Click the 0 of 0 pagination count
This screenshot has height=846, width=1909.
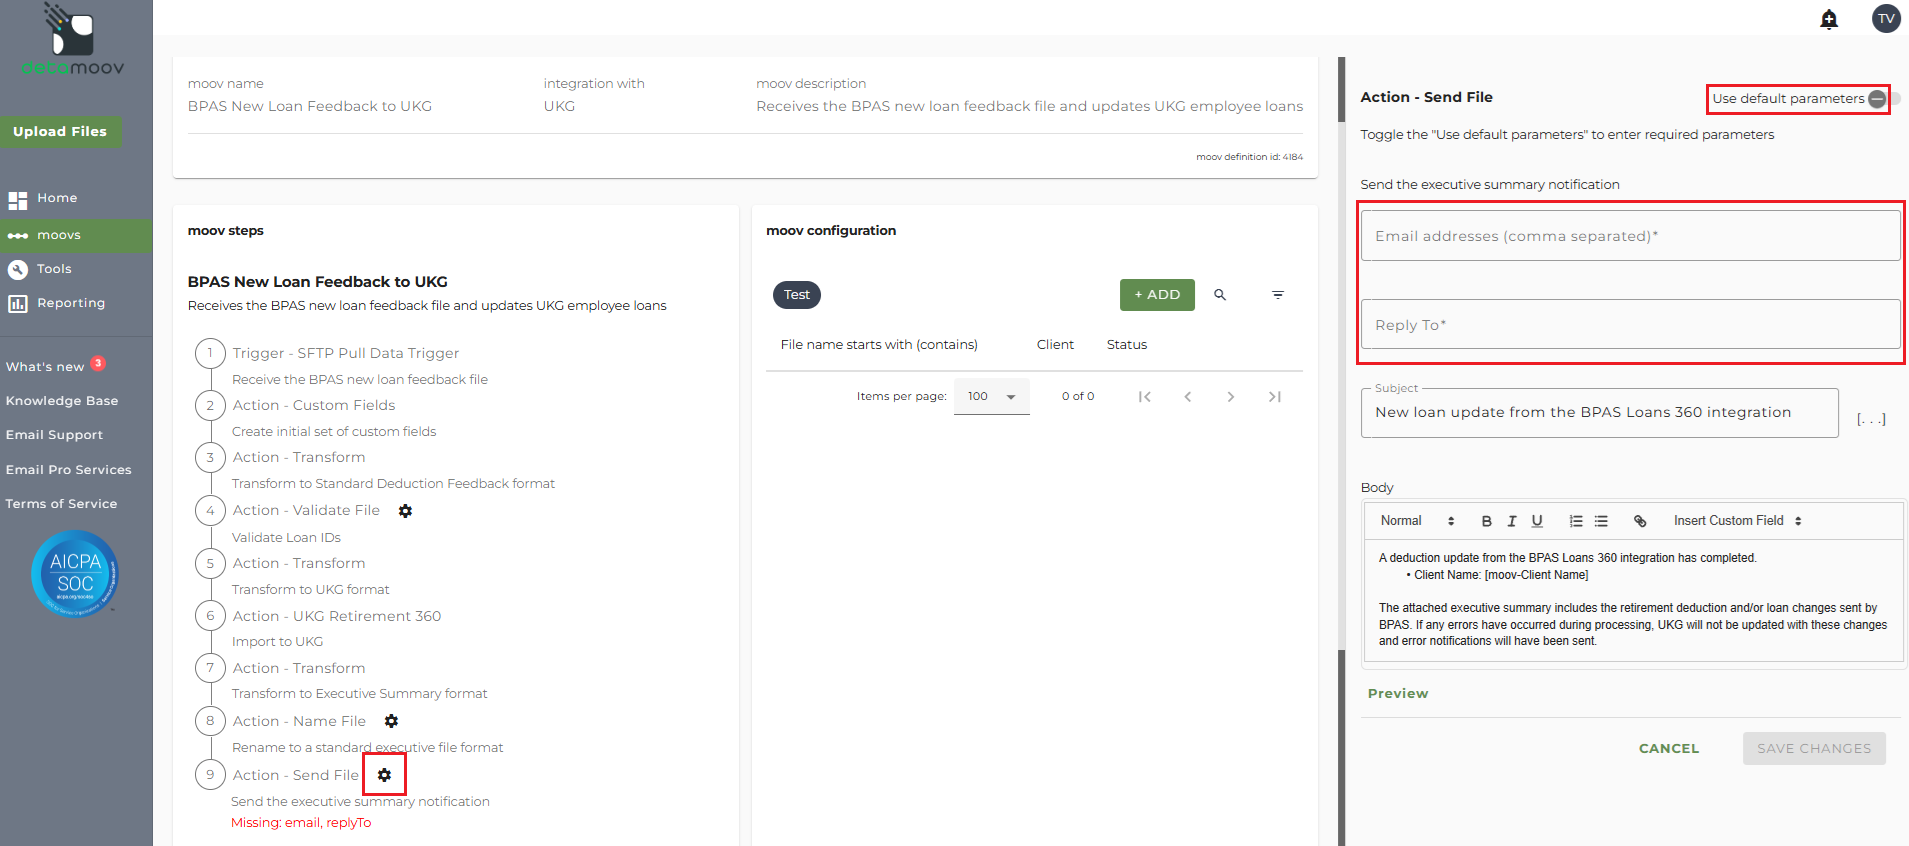click(1078, 397)
